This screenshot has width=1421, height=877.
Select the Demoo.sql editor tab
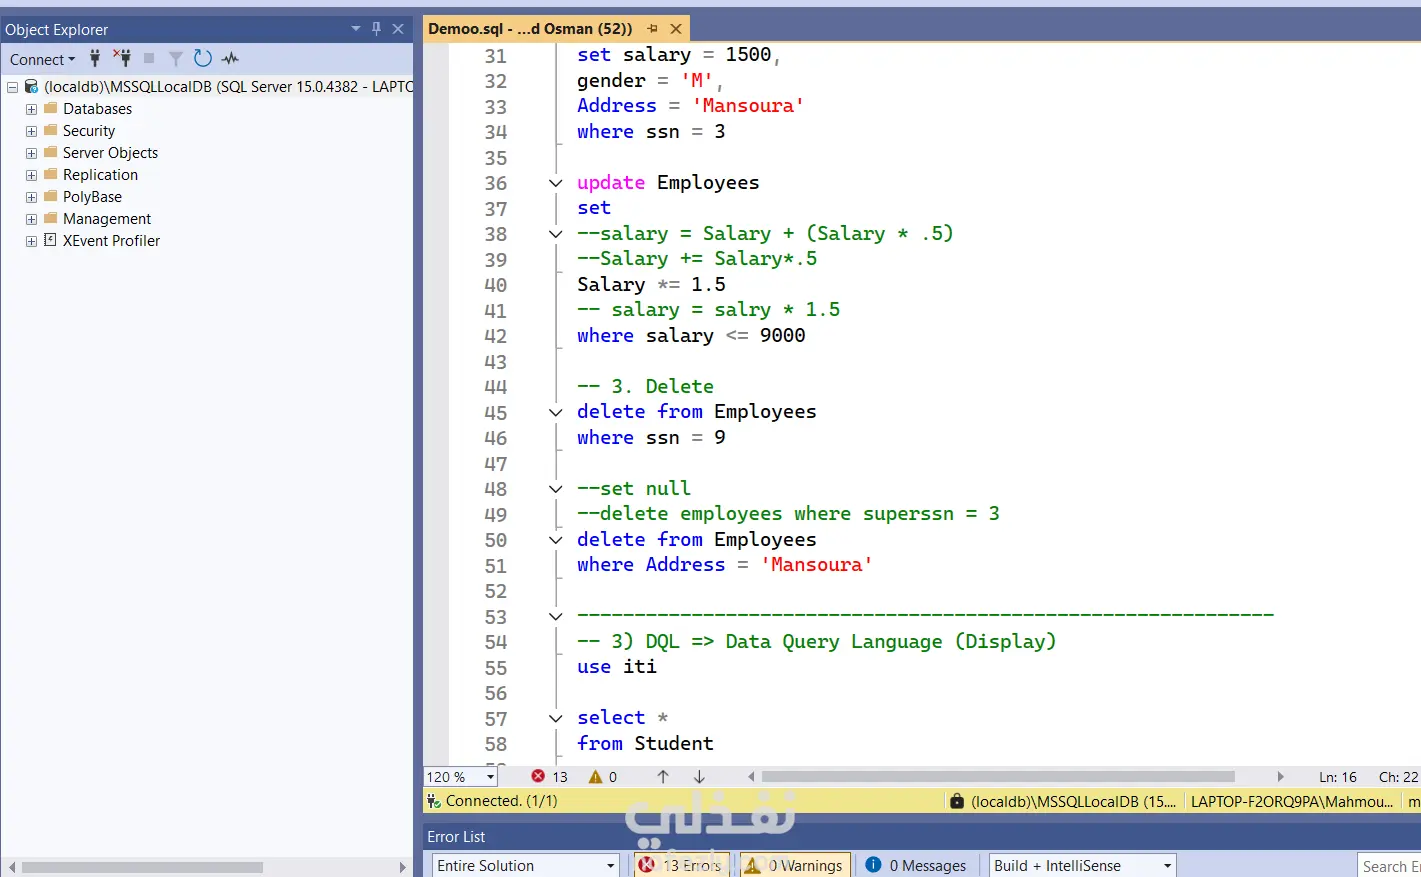530,29
